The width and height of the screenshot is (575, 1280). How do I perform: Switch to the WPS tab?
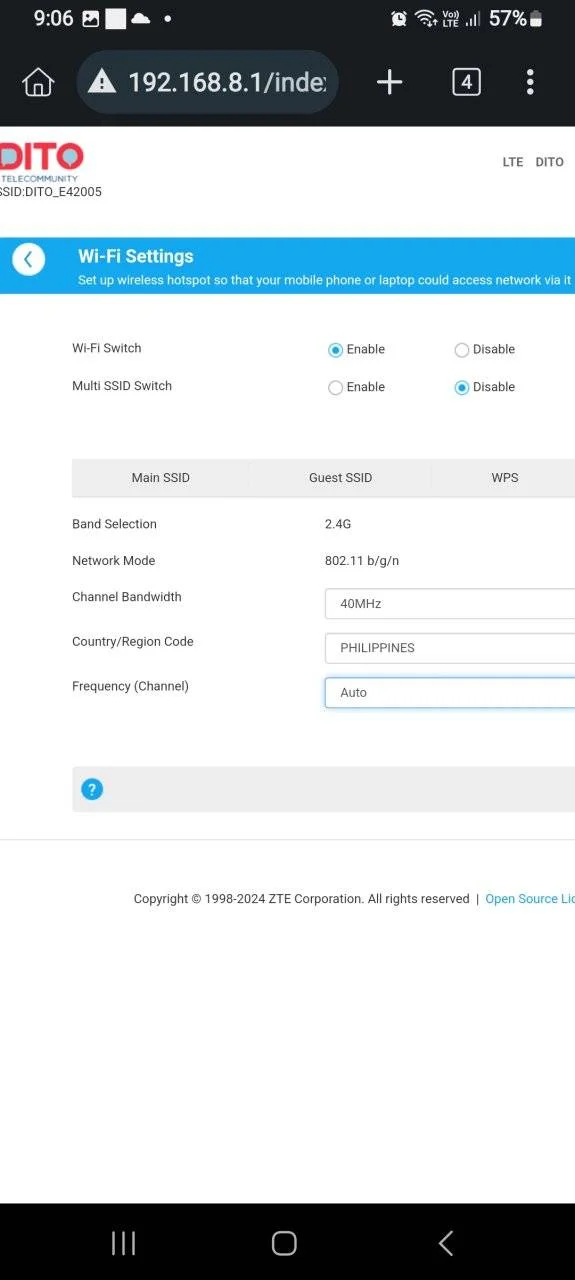(x=505, y=478)
